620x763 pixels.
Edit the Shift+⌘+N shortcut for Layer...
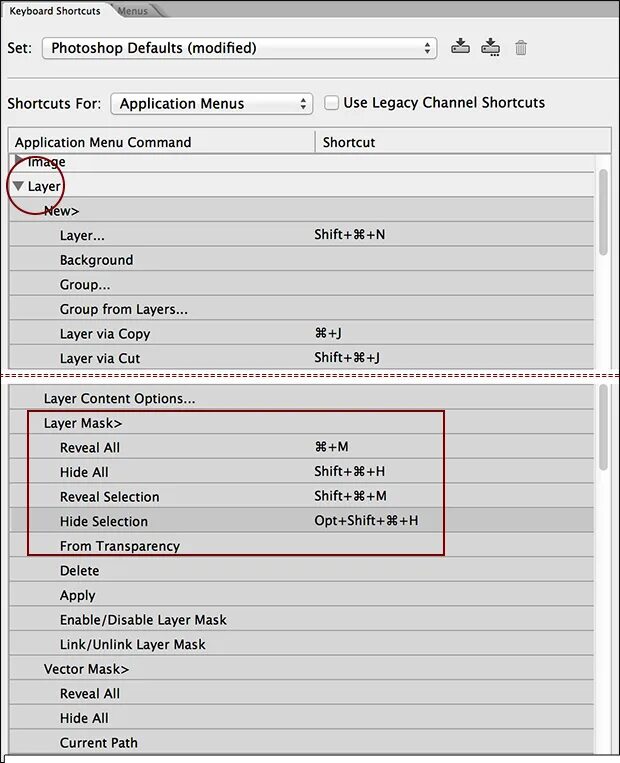coord(349,235)
